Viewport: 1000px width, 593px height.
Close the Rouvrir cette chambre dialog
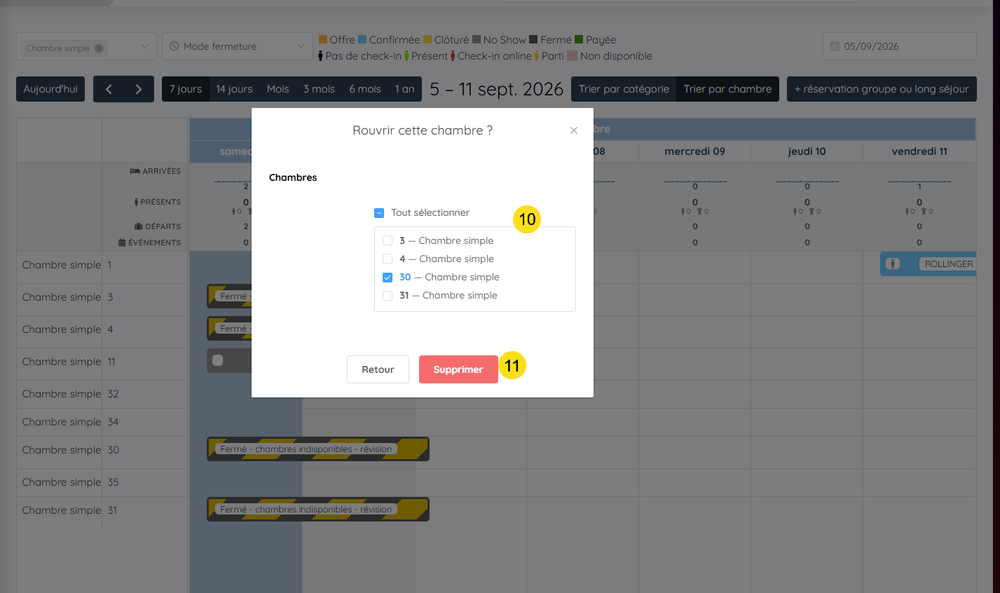click(573, 130)
